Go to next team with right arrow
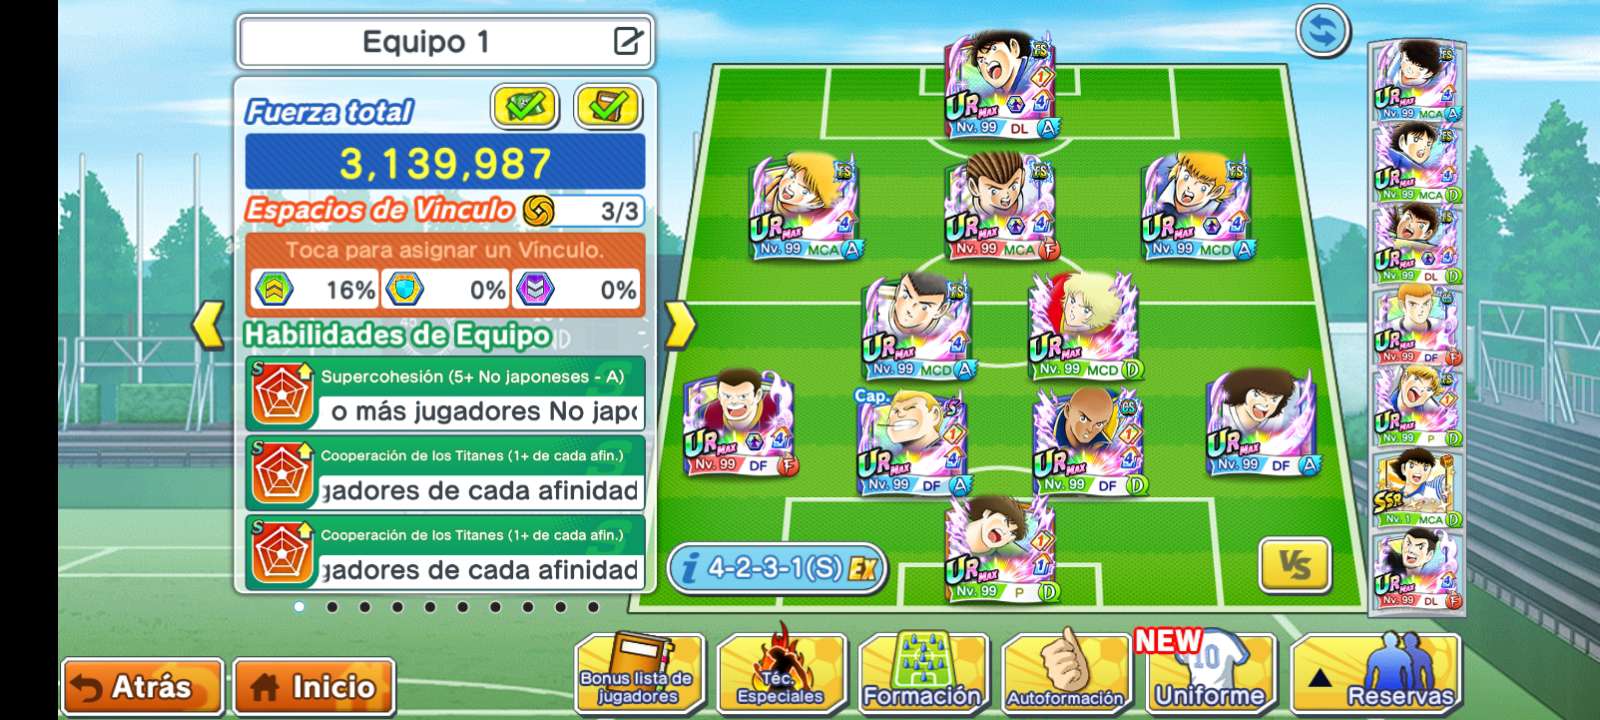1600x720 pixels. pyautogui.click(x=679, y=325)
